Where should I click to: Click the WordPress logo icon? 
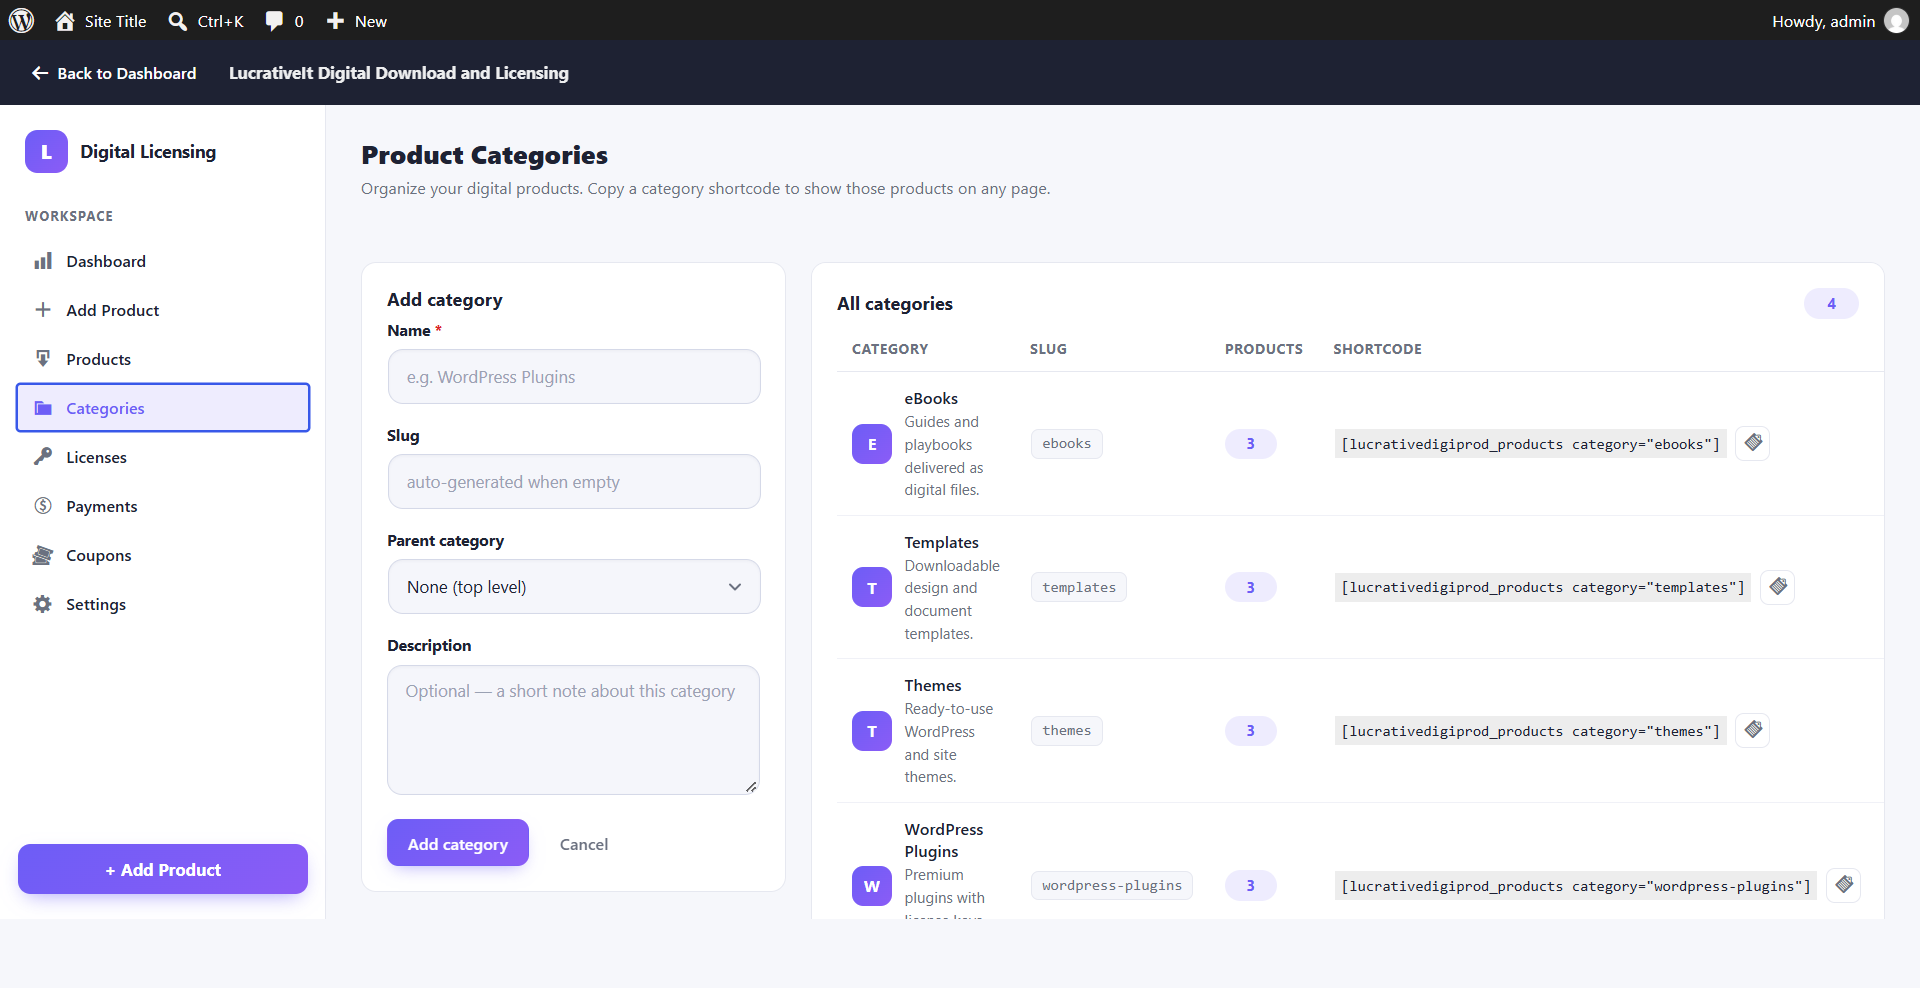[21, 20]
